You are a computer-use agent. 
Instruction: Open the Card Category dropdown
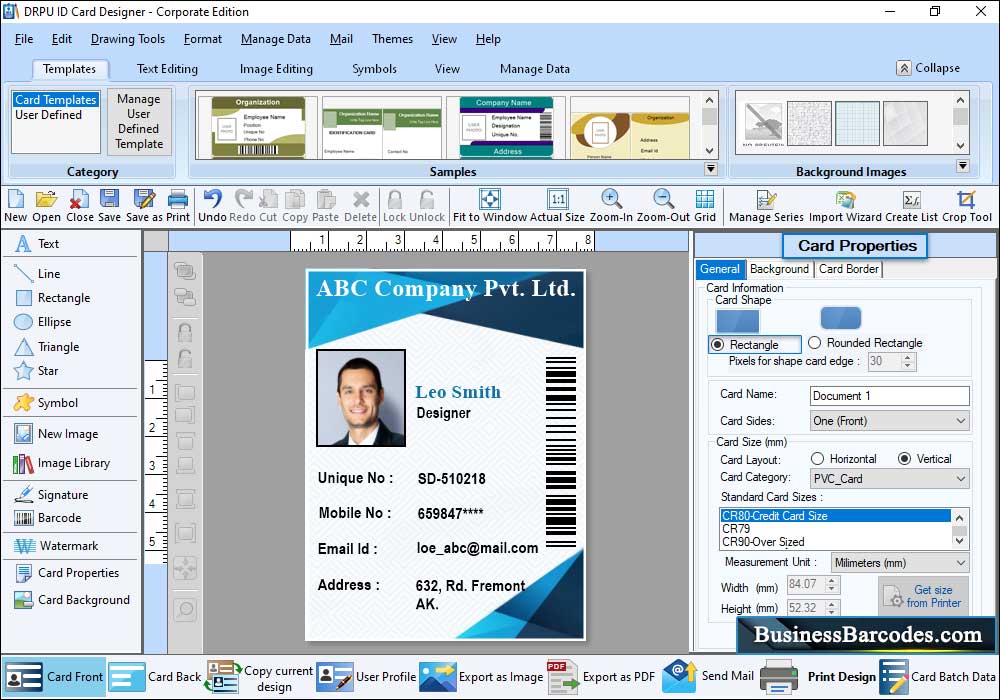[890, 479]
